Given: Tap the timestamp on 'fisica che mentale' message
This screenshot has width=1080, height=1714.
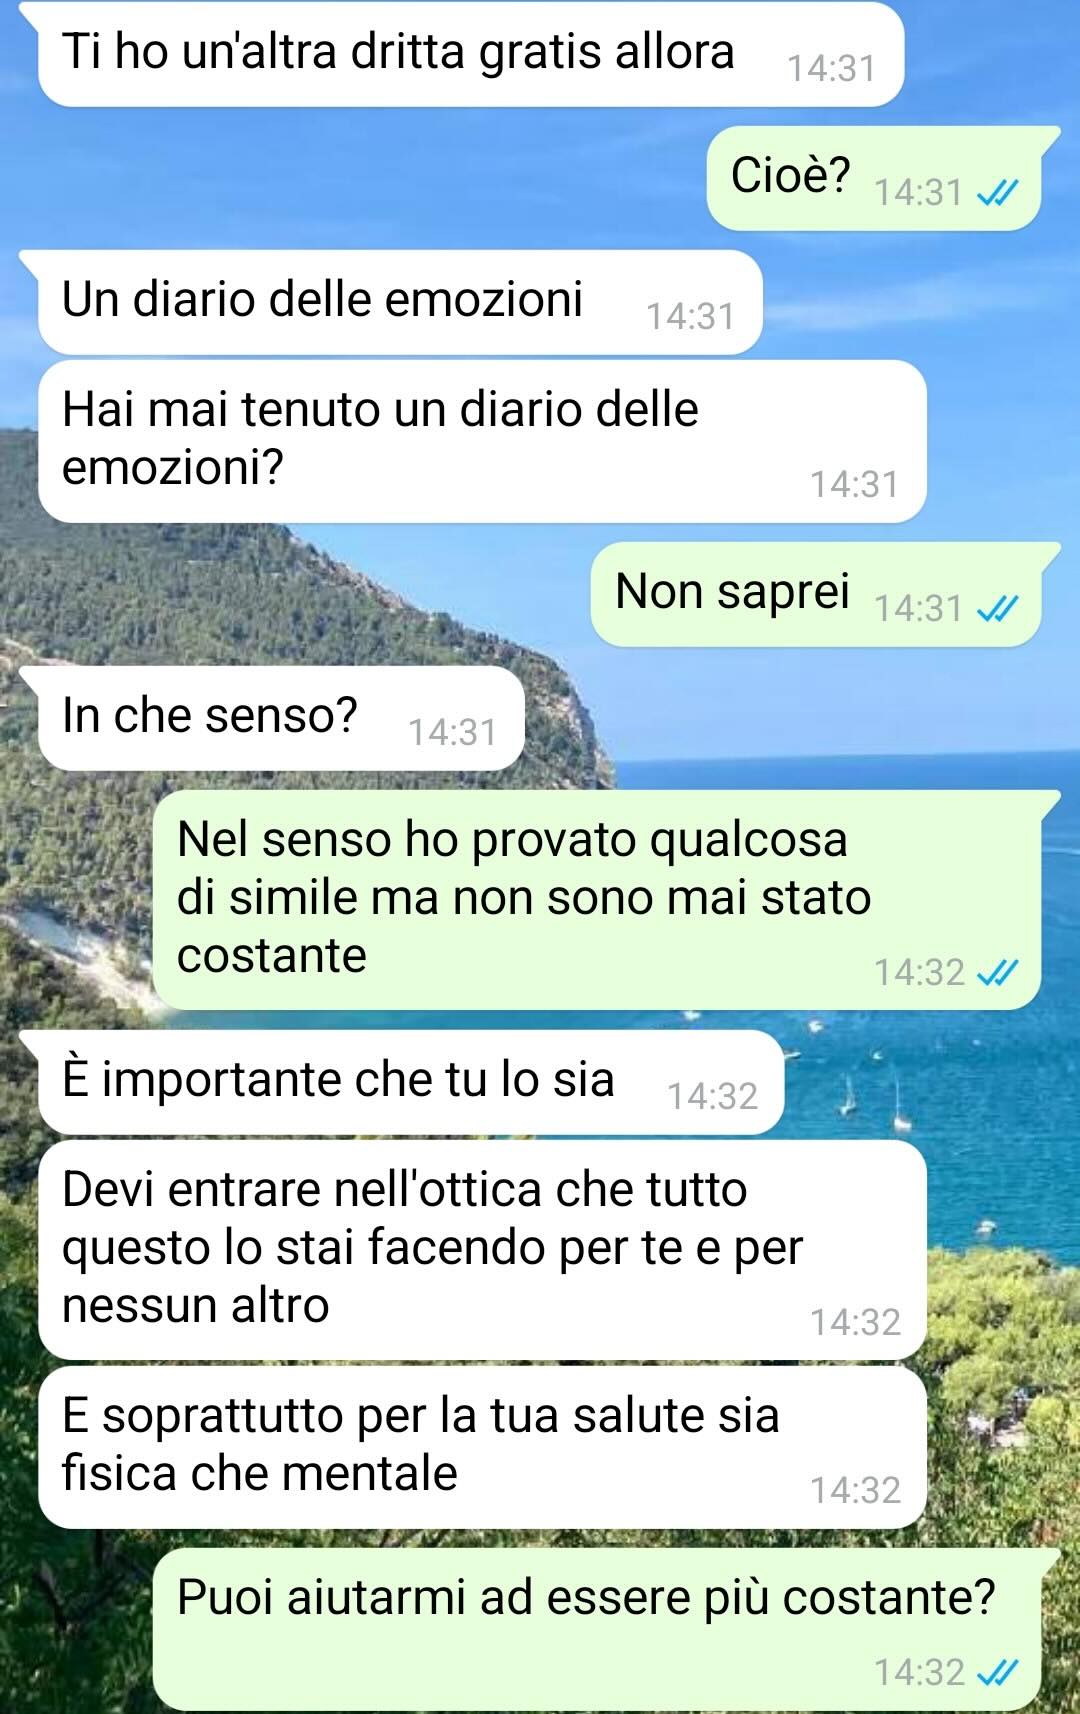Looking at the screenshot, I should [x=855, y=1490].
